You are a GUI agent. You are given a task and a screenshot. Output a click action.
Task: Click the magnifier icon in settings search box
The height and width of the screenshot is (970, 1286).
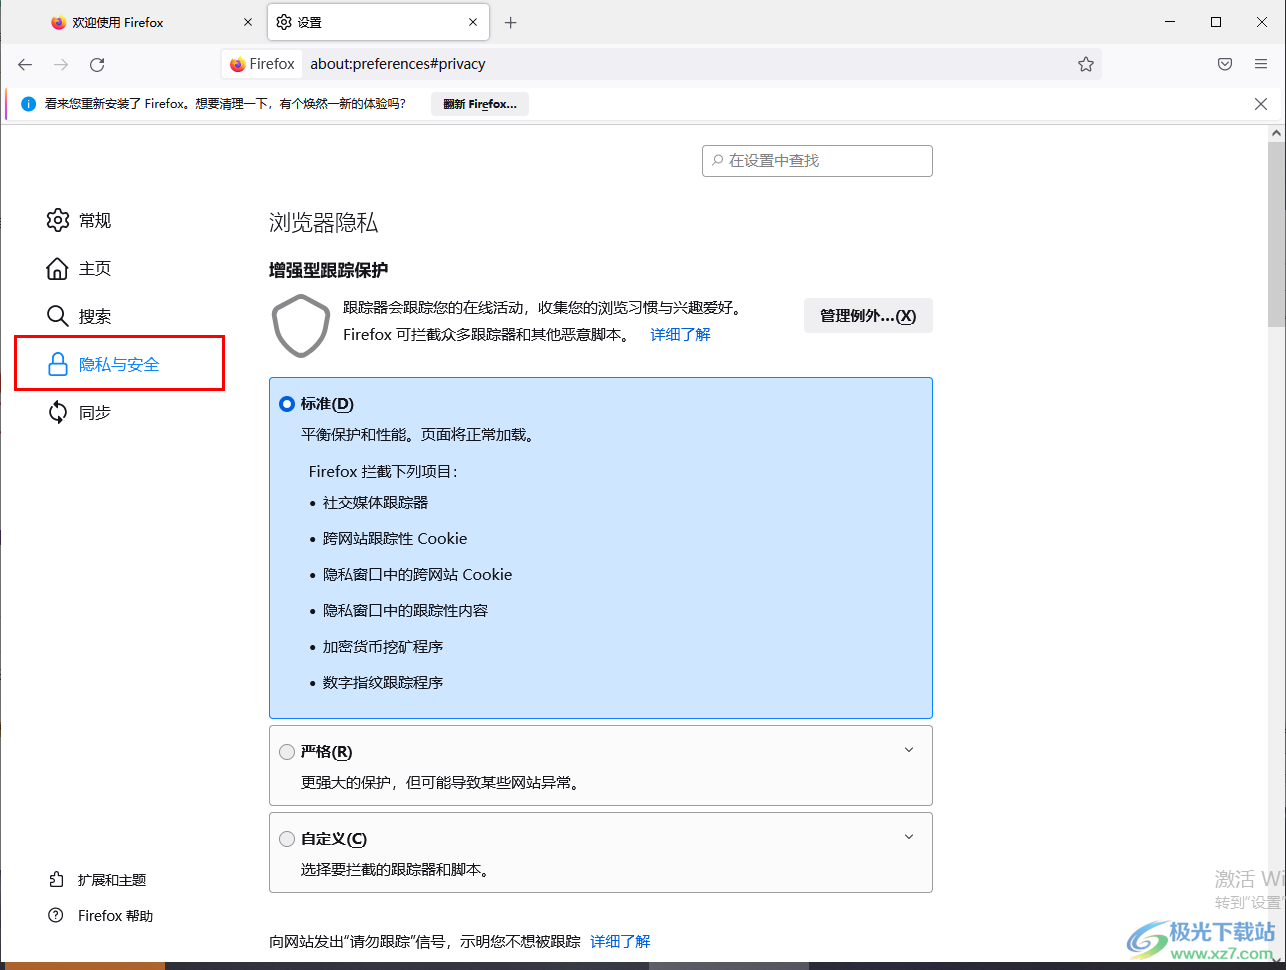[717, 160]
